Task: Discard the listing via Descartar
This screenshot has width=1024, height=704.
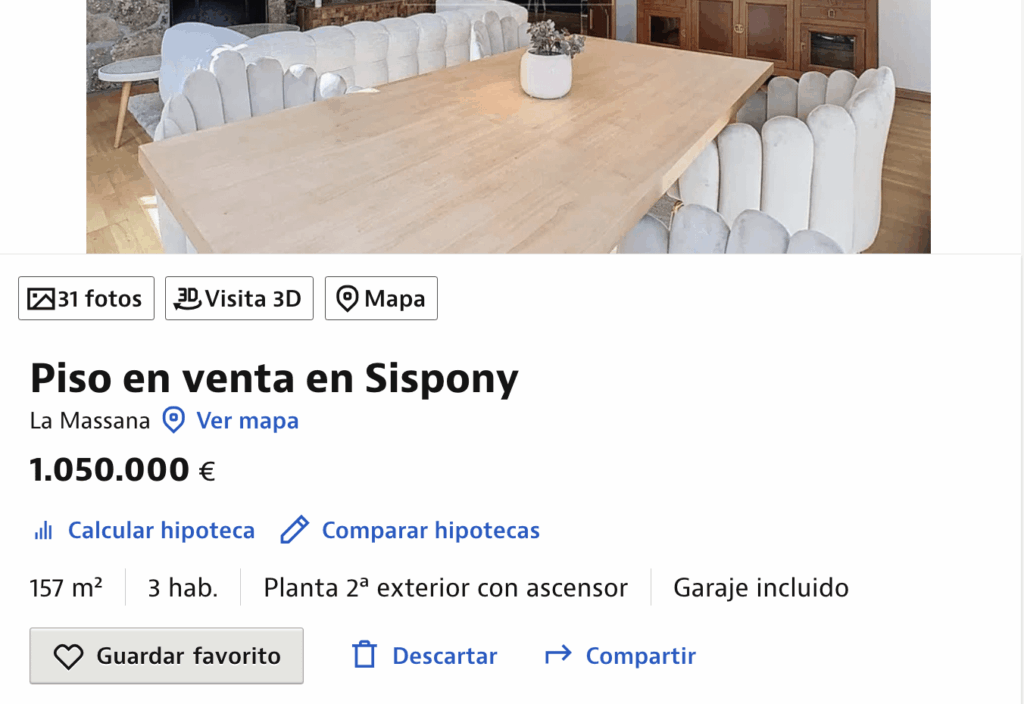Action: tap(444, 655)
